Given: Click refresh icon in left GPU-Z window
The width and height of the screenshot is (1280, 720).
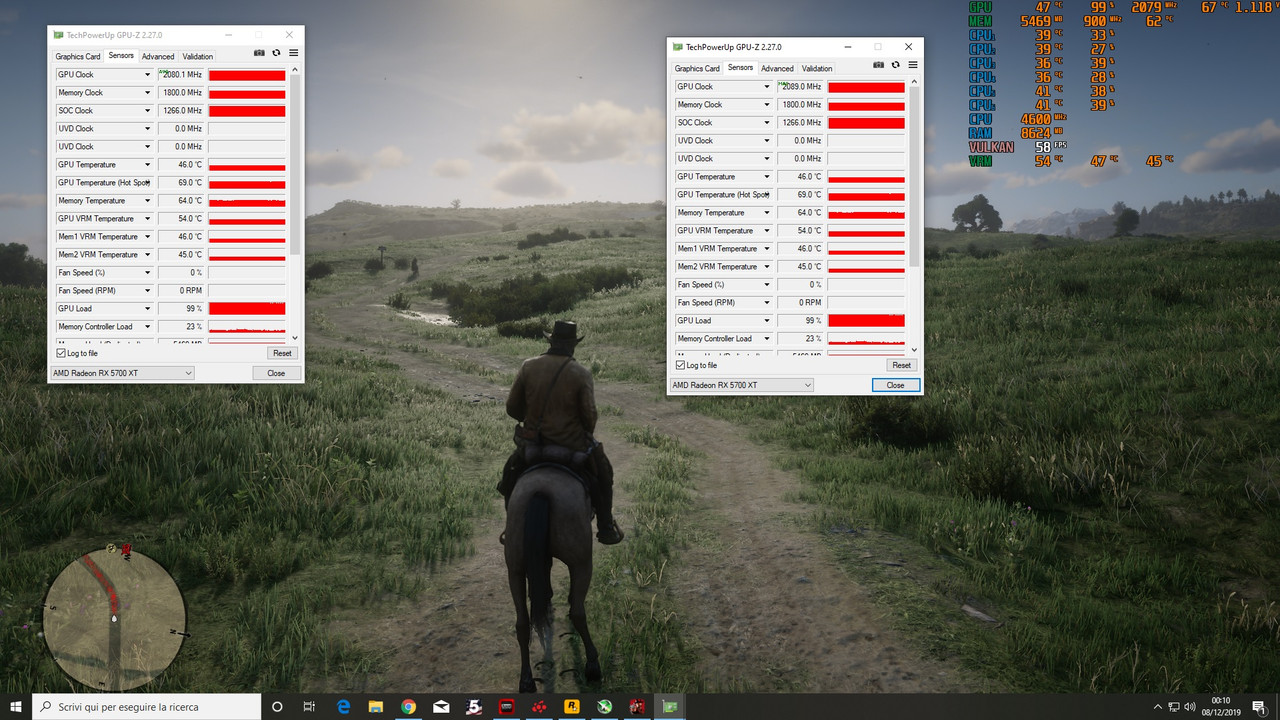Looking at the screenshot, I should [x=276, y=53].
